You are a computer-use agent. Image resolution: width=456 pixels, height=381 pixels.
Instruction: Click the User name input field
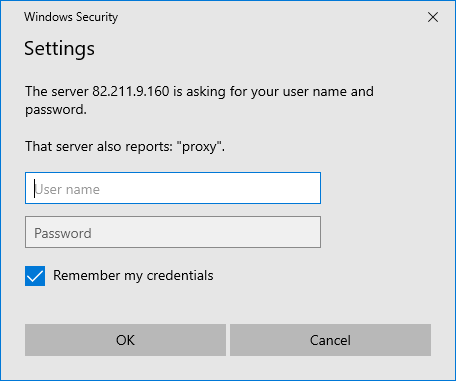[173, 188]
